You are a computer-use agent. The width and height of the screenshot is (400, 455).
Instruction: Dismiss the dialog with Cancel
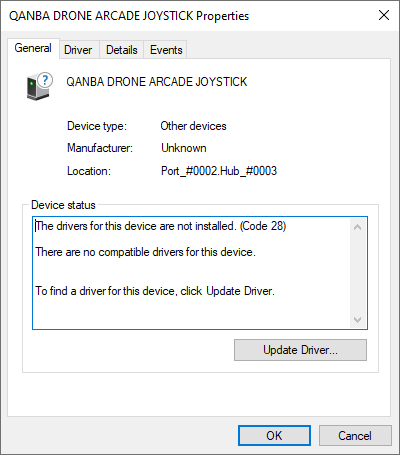point(355,435)
